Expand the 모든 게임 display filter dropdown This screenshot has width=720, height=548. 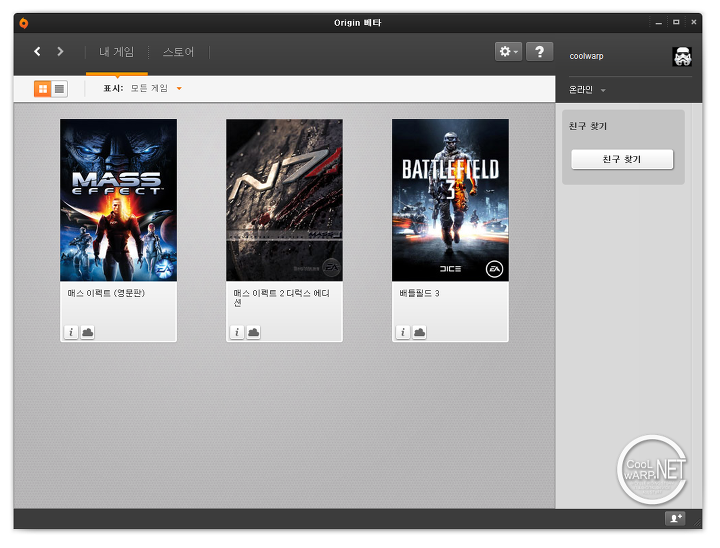pos(156,88)
